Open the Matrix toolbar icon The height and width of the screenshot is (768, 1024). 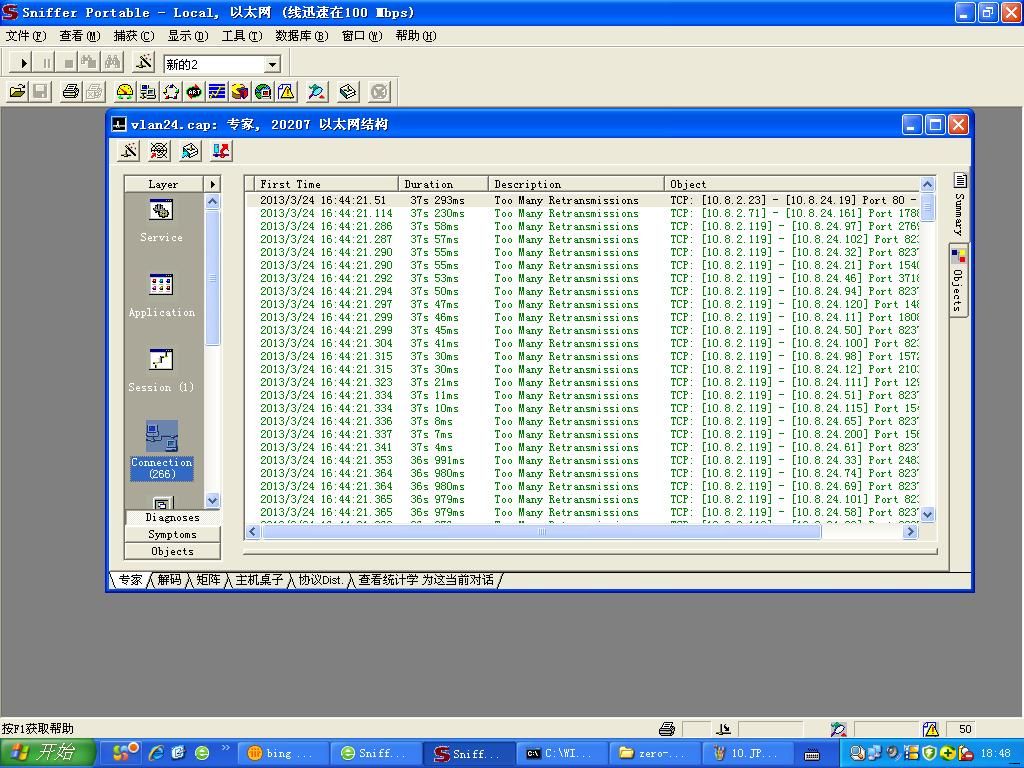pos(172,91)
